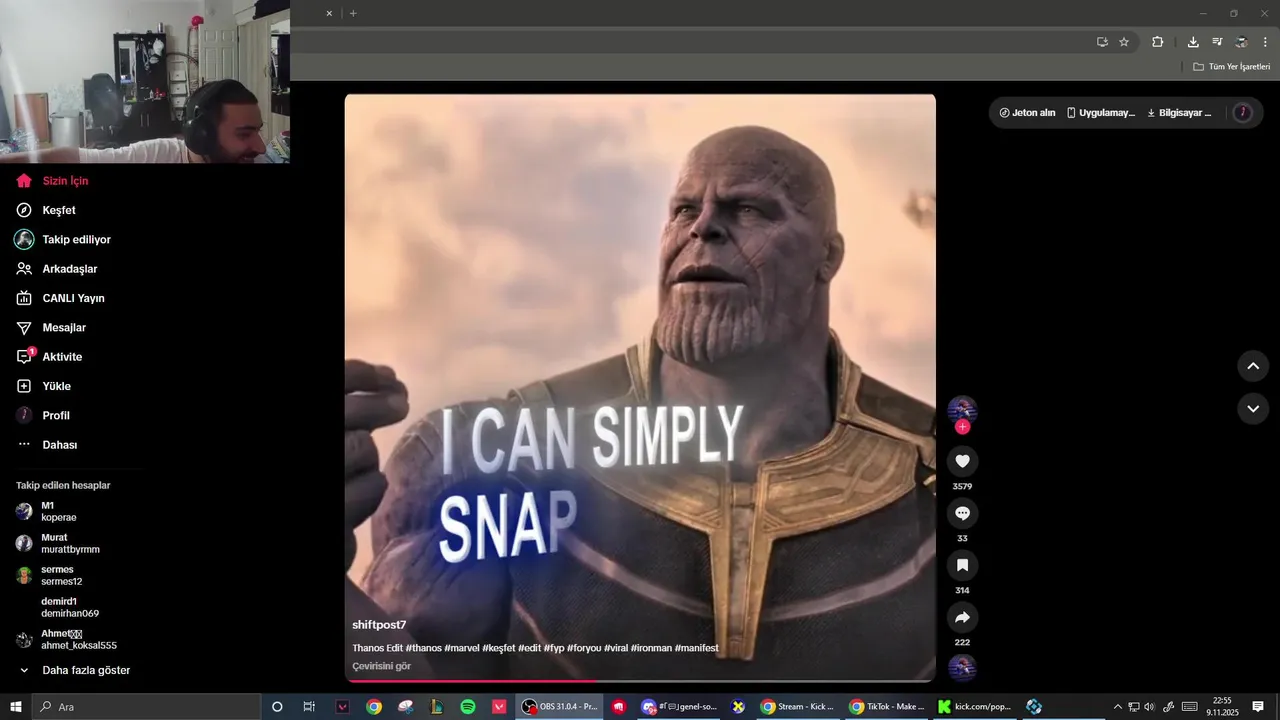Viewport: 1280px width, 720px height.
Task: Click Çevirisini gör translation link
Action: [381, 666]
